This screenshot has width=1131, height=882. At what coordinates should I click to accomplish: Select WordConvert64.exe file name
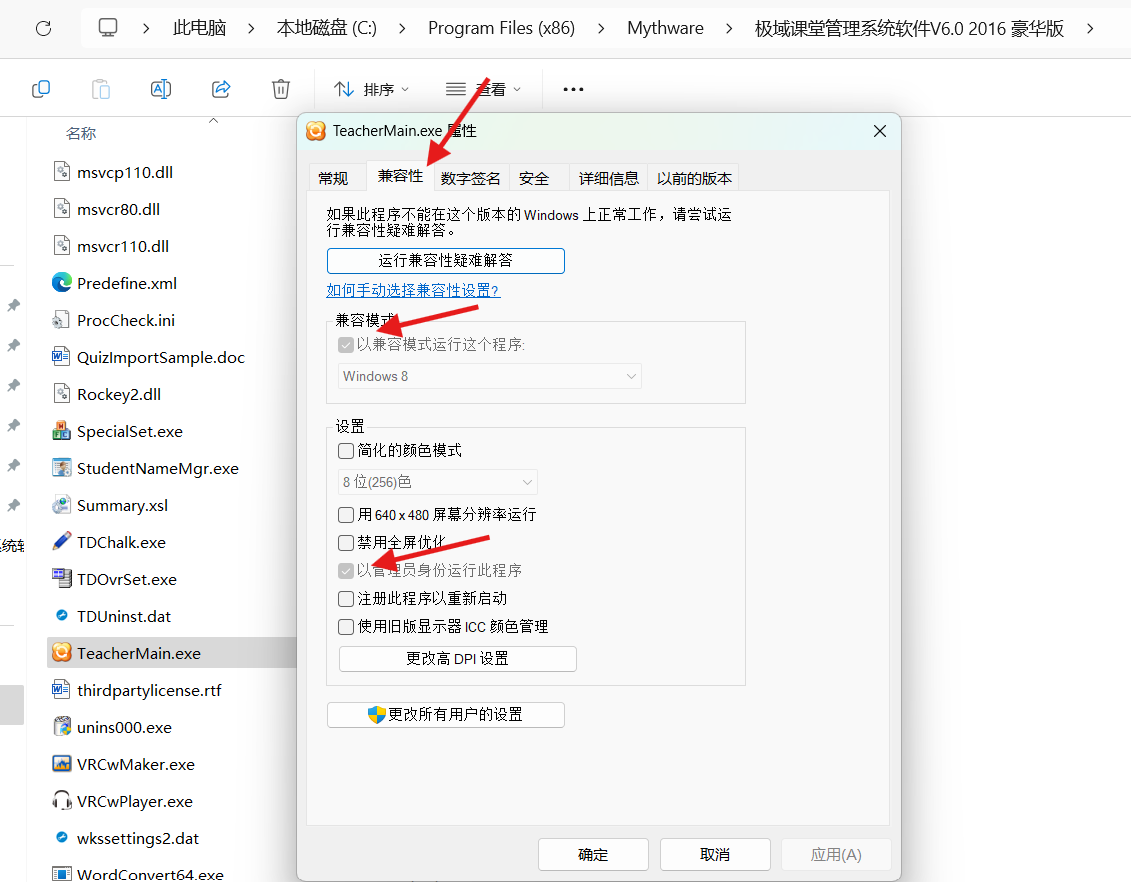point(150,874)
